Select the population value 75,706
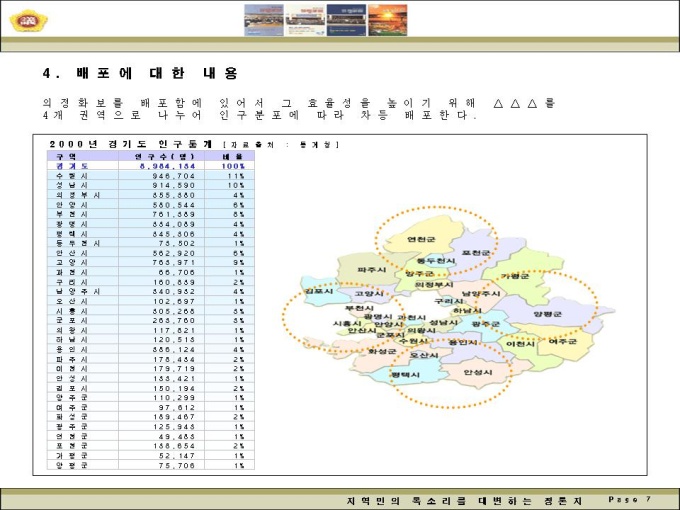Screen dimensions: 680x510 (177, 465)
